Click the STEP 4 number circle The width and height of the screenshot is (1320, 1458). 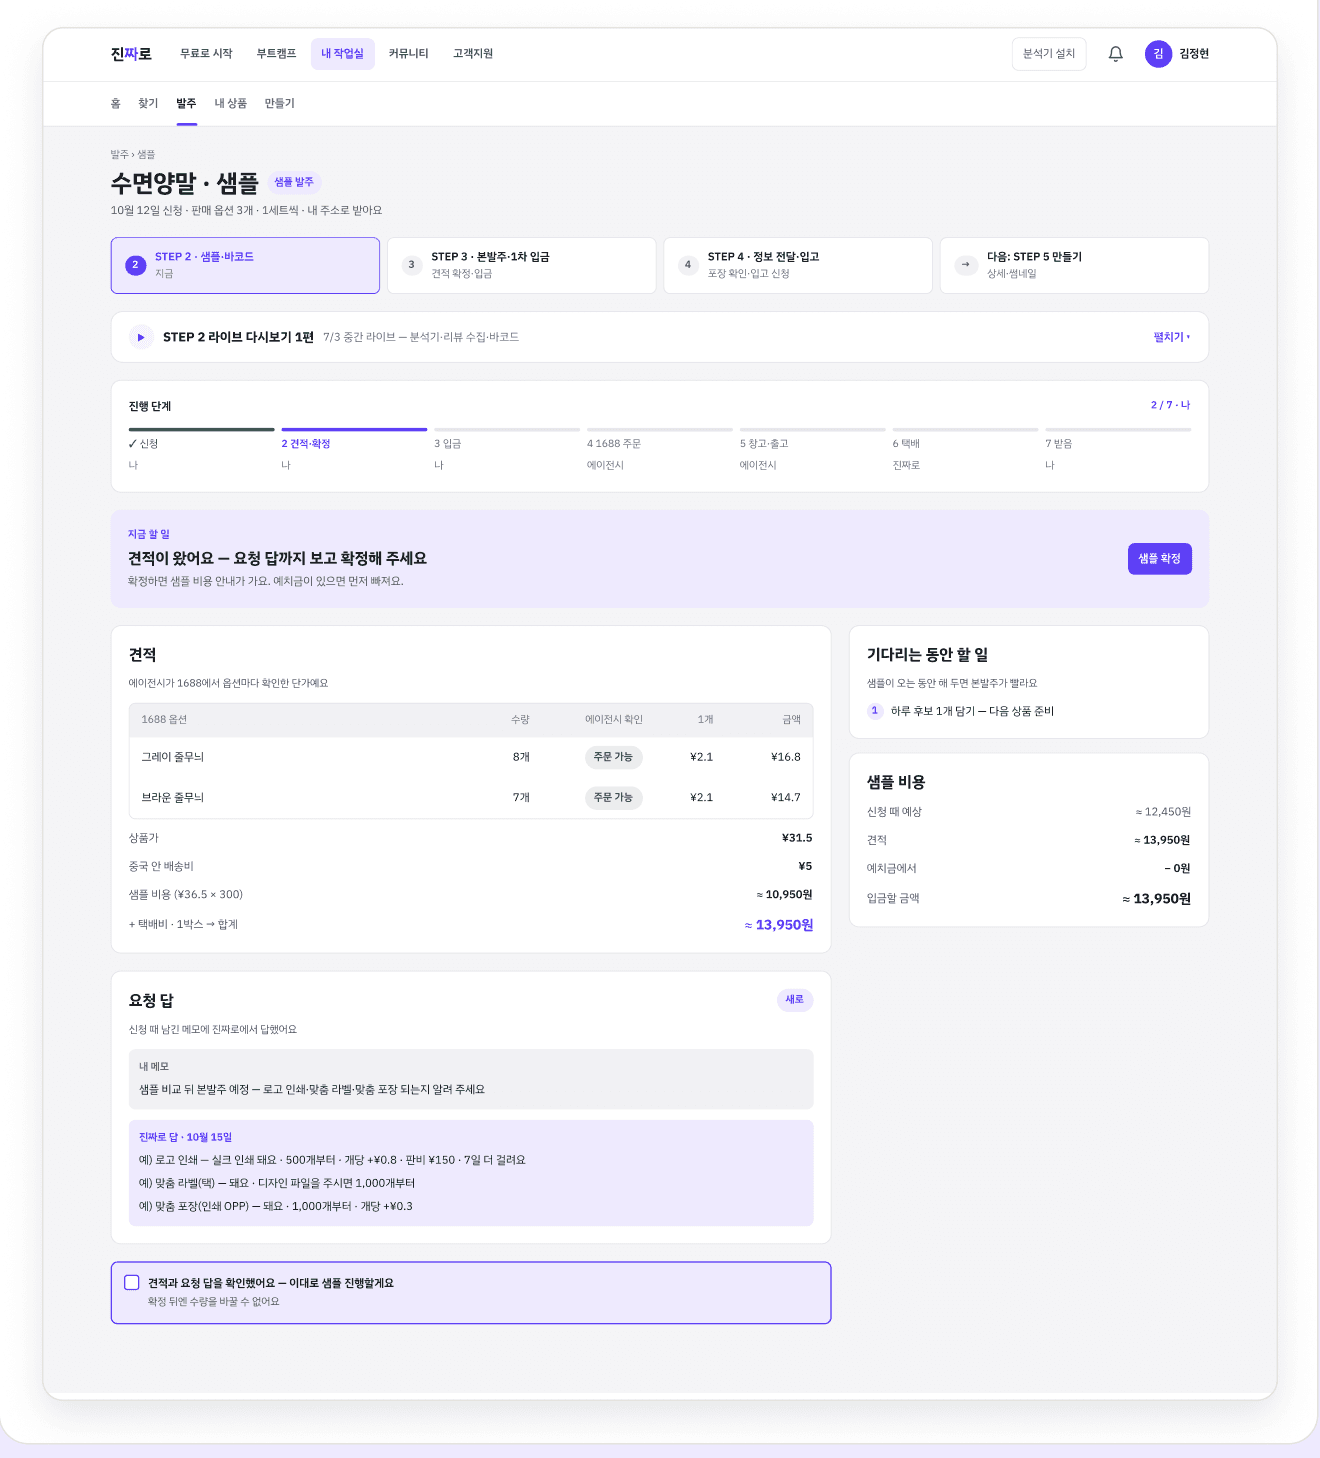(688, 265)
